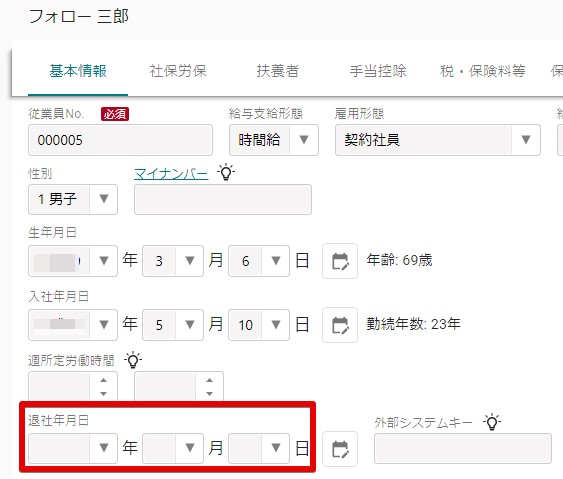Click the lightbulb hint beside 外部システムキー
563x479 pixels.
[492, 422]
